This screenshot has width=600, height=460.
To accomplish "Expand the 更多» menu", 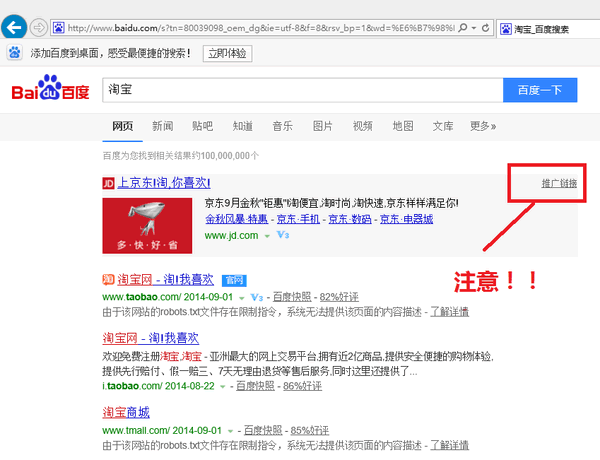I will click(x=483, y=126).
